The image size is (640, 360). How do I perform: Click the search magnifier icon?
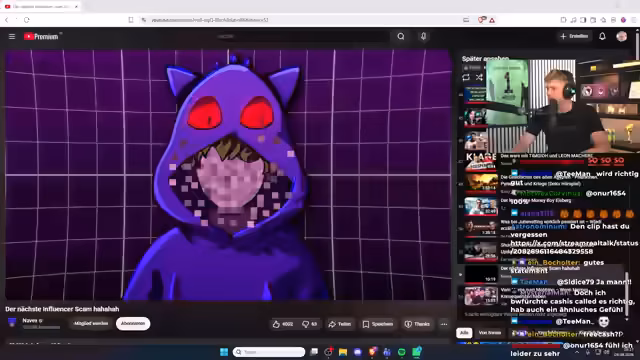click(x=401, y=36)
